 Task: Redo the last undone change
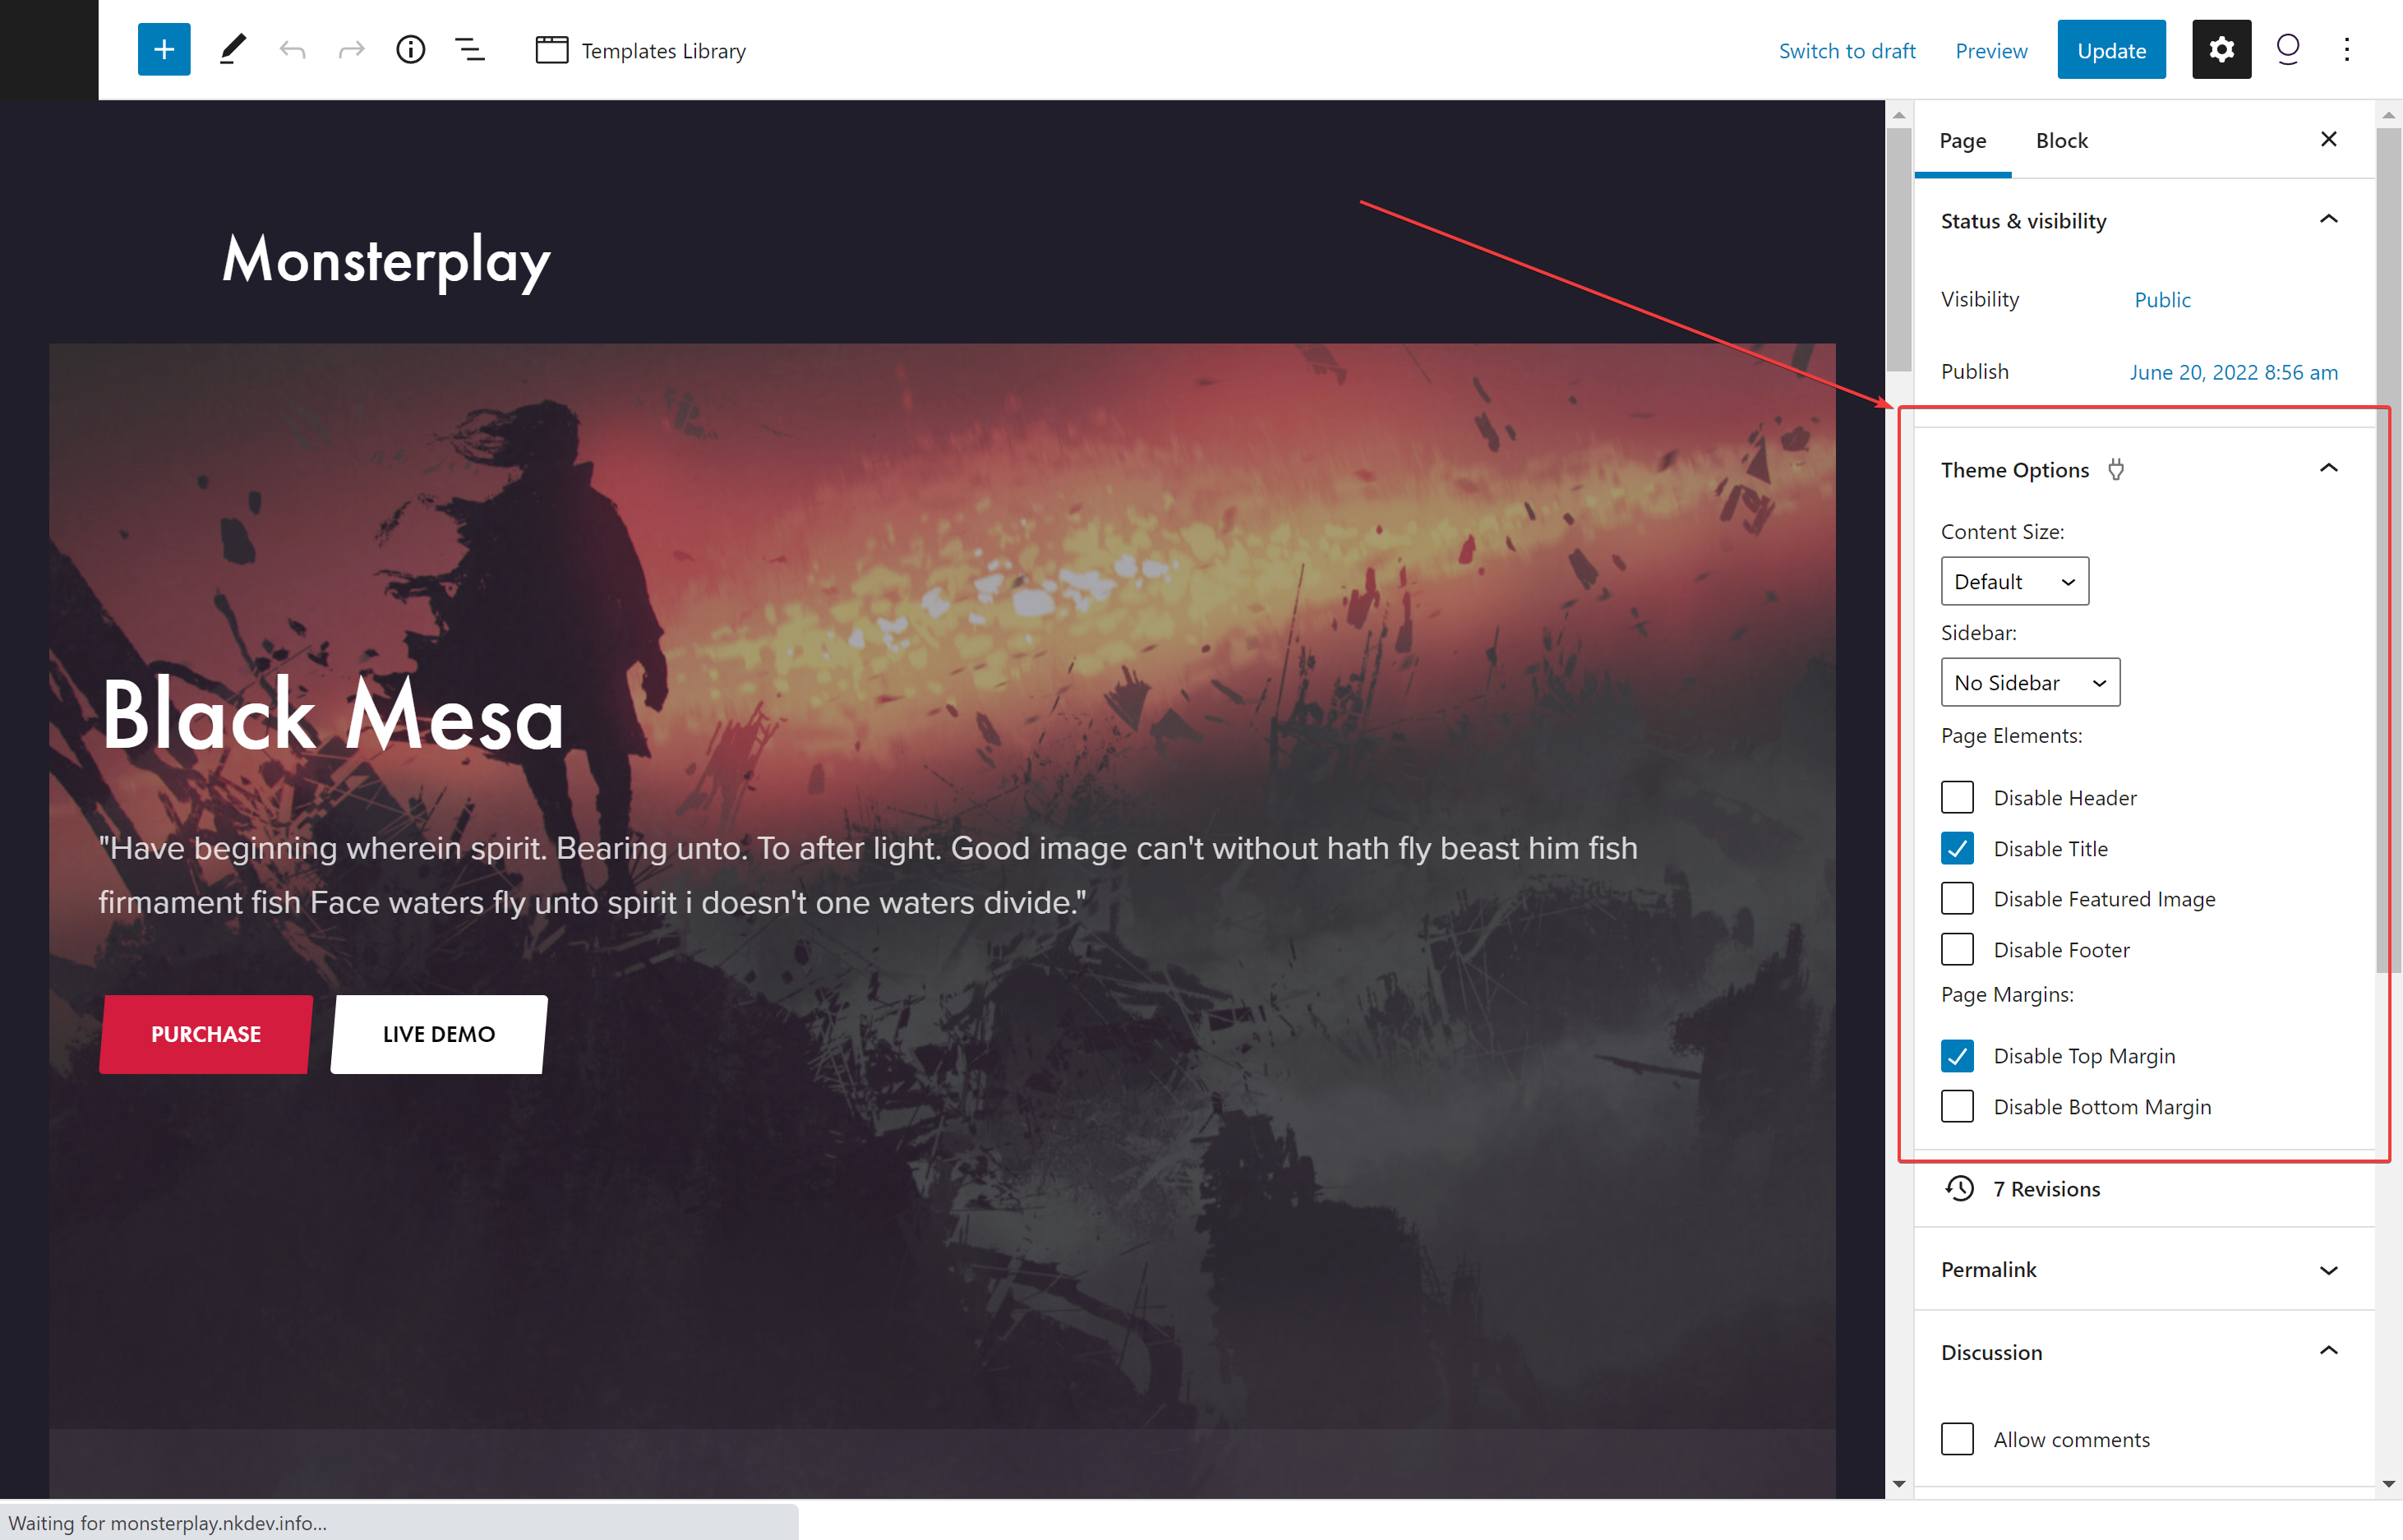coord(351,49)
